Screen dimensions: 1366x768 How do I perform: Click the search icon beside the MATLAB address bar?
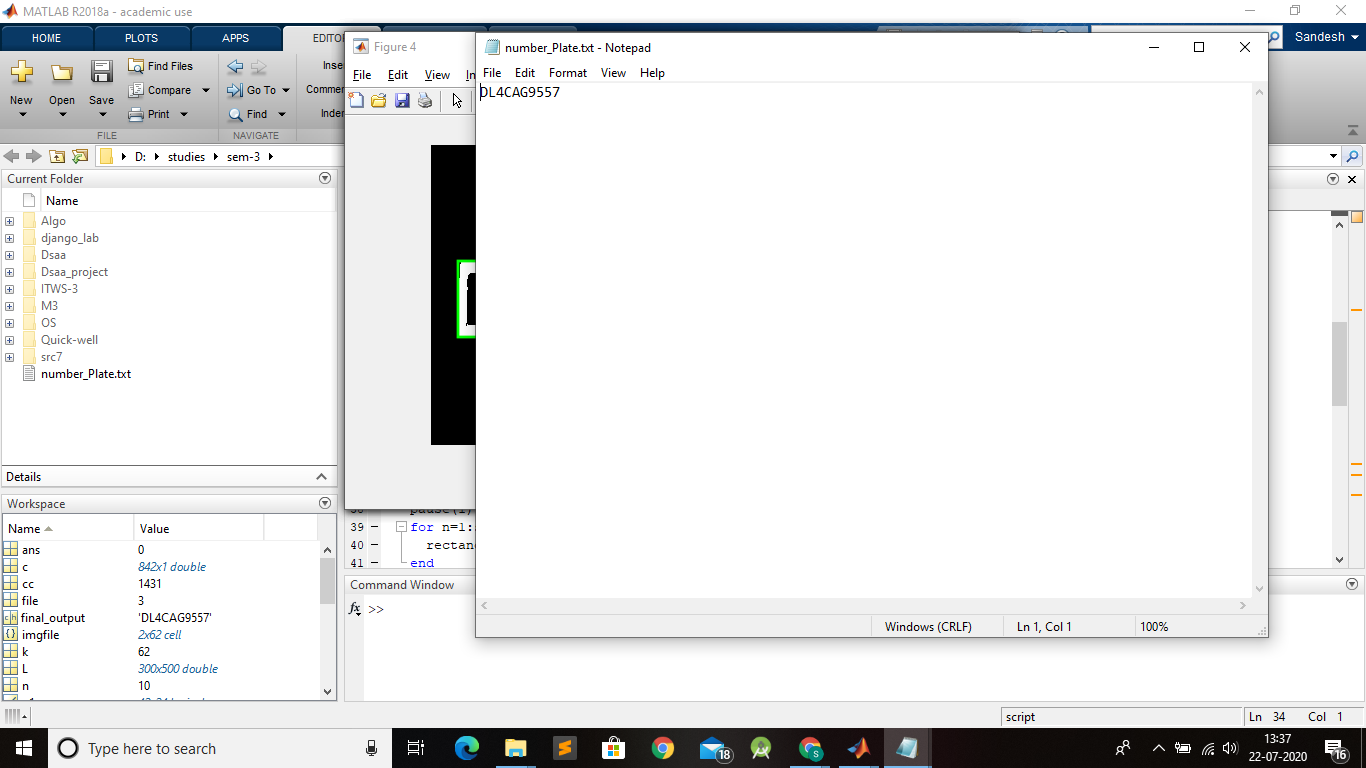(1353, 157)
